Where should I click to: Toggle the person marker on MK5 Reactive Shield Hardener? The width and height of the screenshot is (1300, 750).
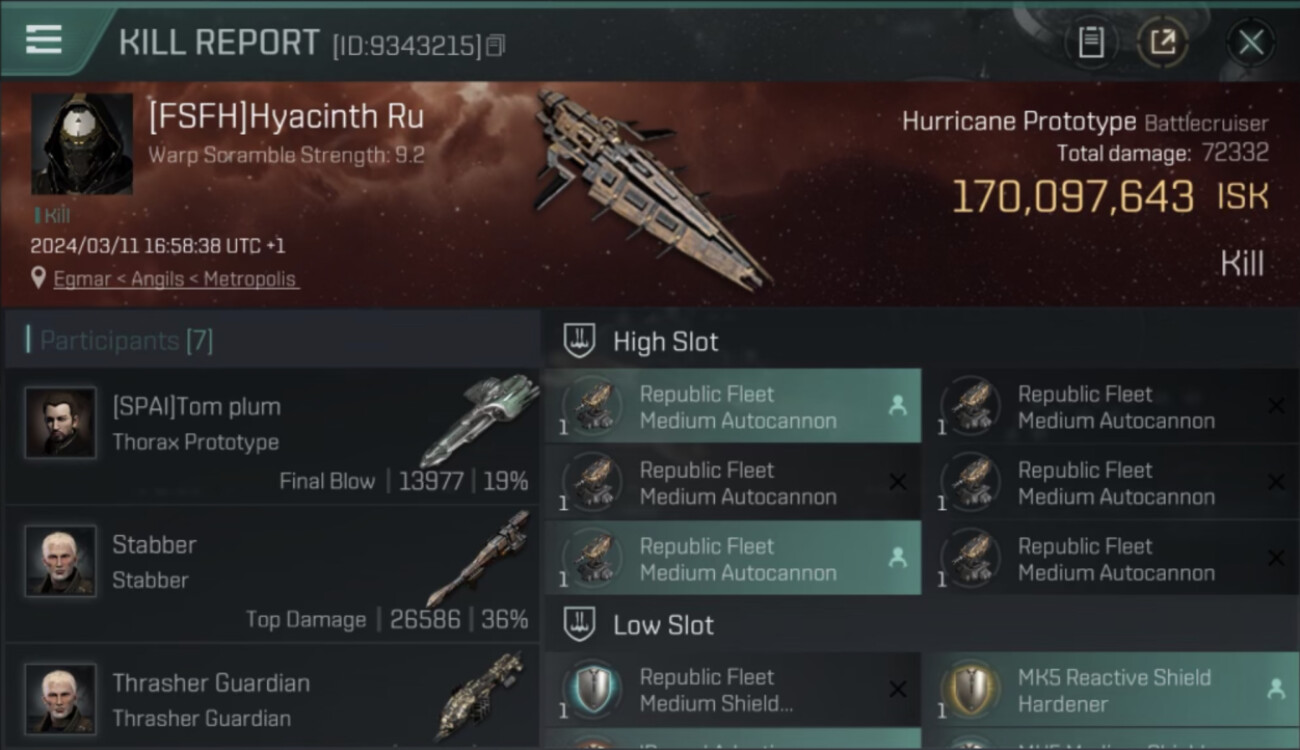(x=1275, y=689)
